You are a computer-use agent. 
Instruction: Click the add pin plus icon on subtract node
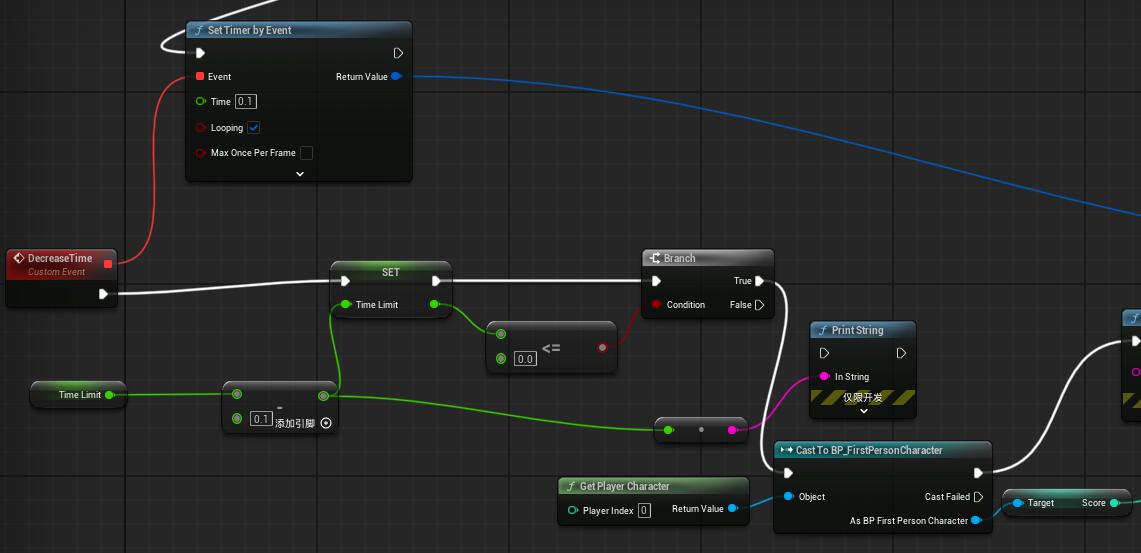coord(326,423)
